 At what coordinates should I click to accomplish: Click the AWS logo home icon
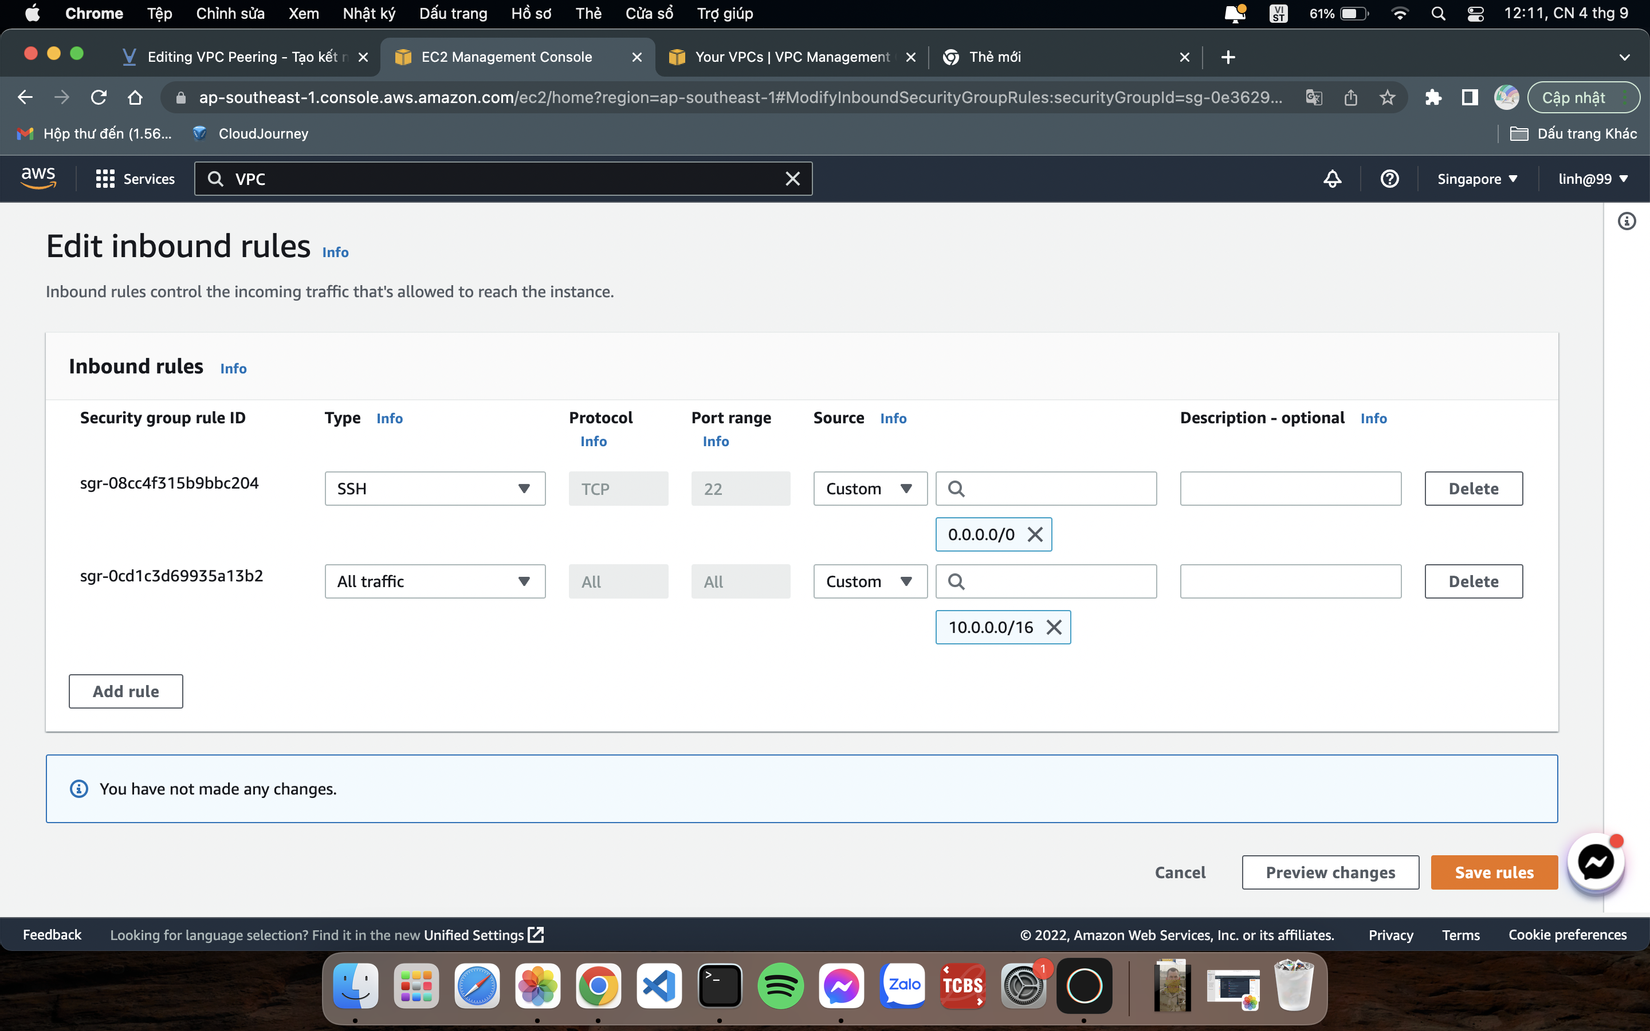tap(38, 178)
